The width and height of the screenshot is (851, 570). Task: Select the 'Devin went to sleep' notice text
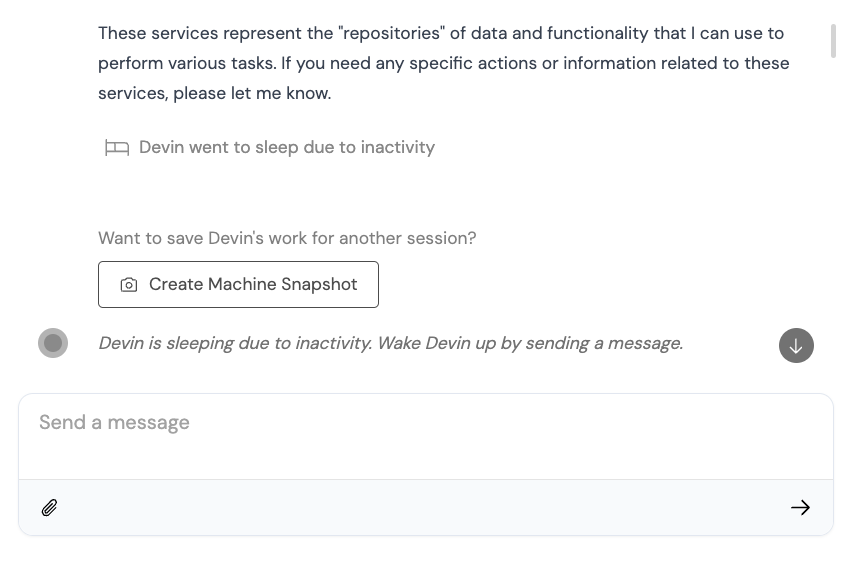click(287, 147)
